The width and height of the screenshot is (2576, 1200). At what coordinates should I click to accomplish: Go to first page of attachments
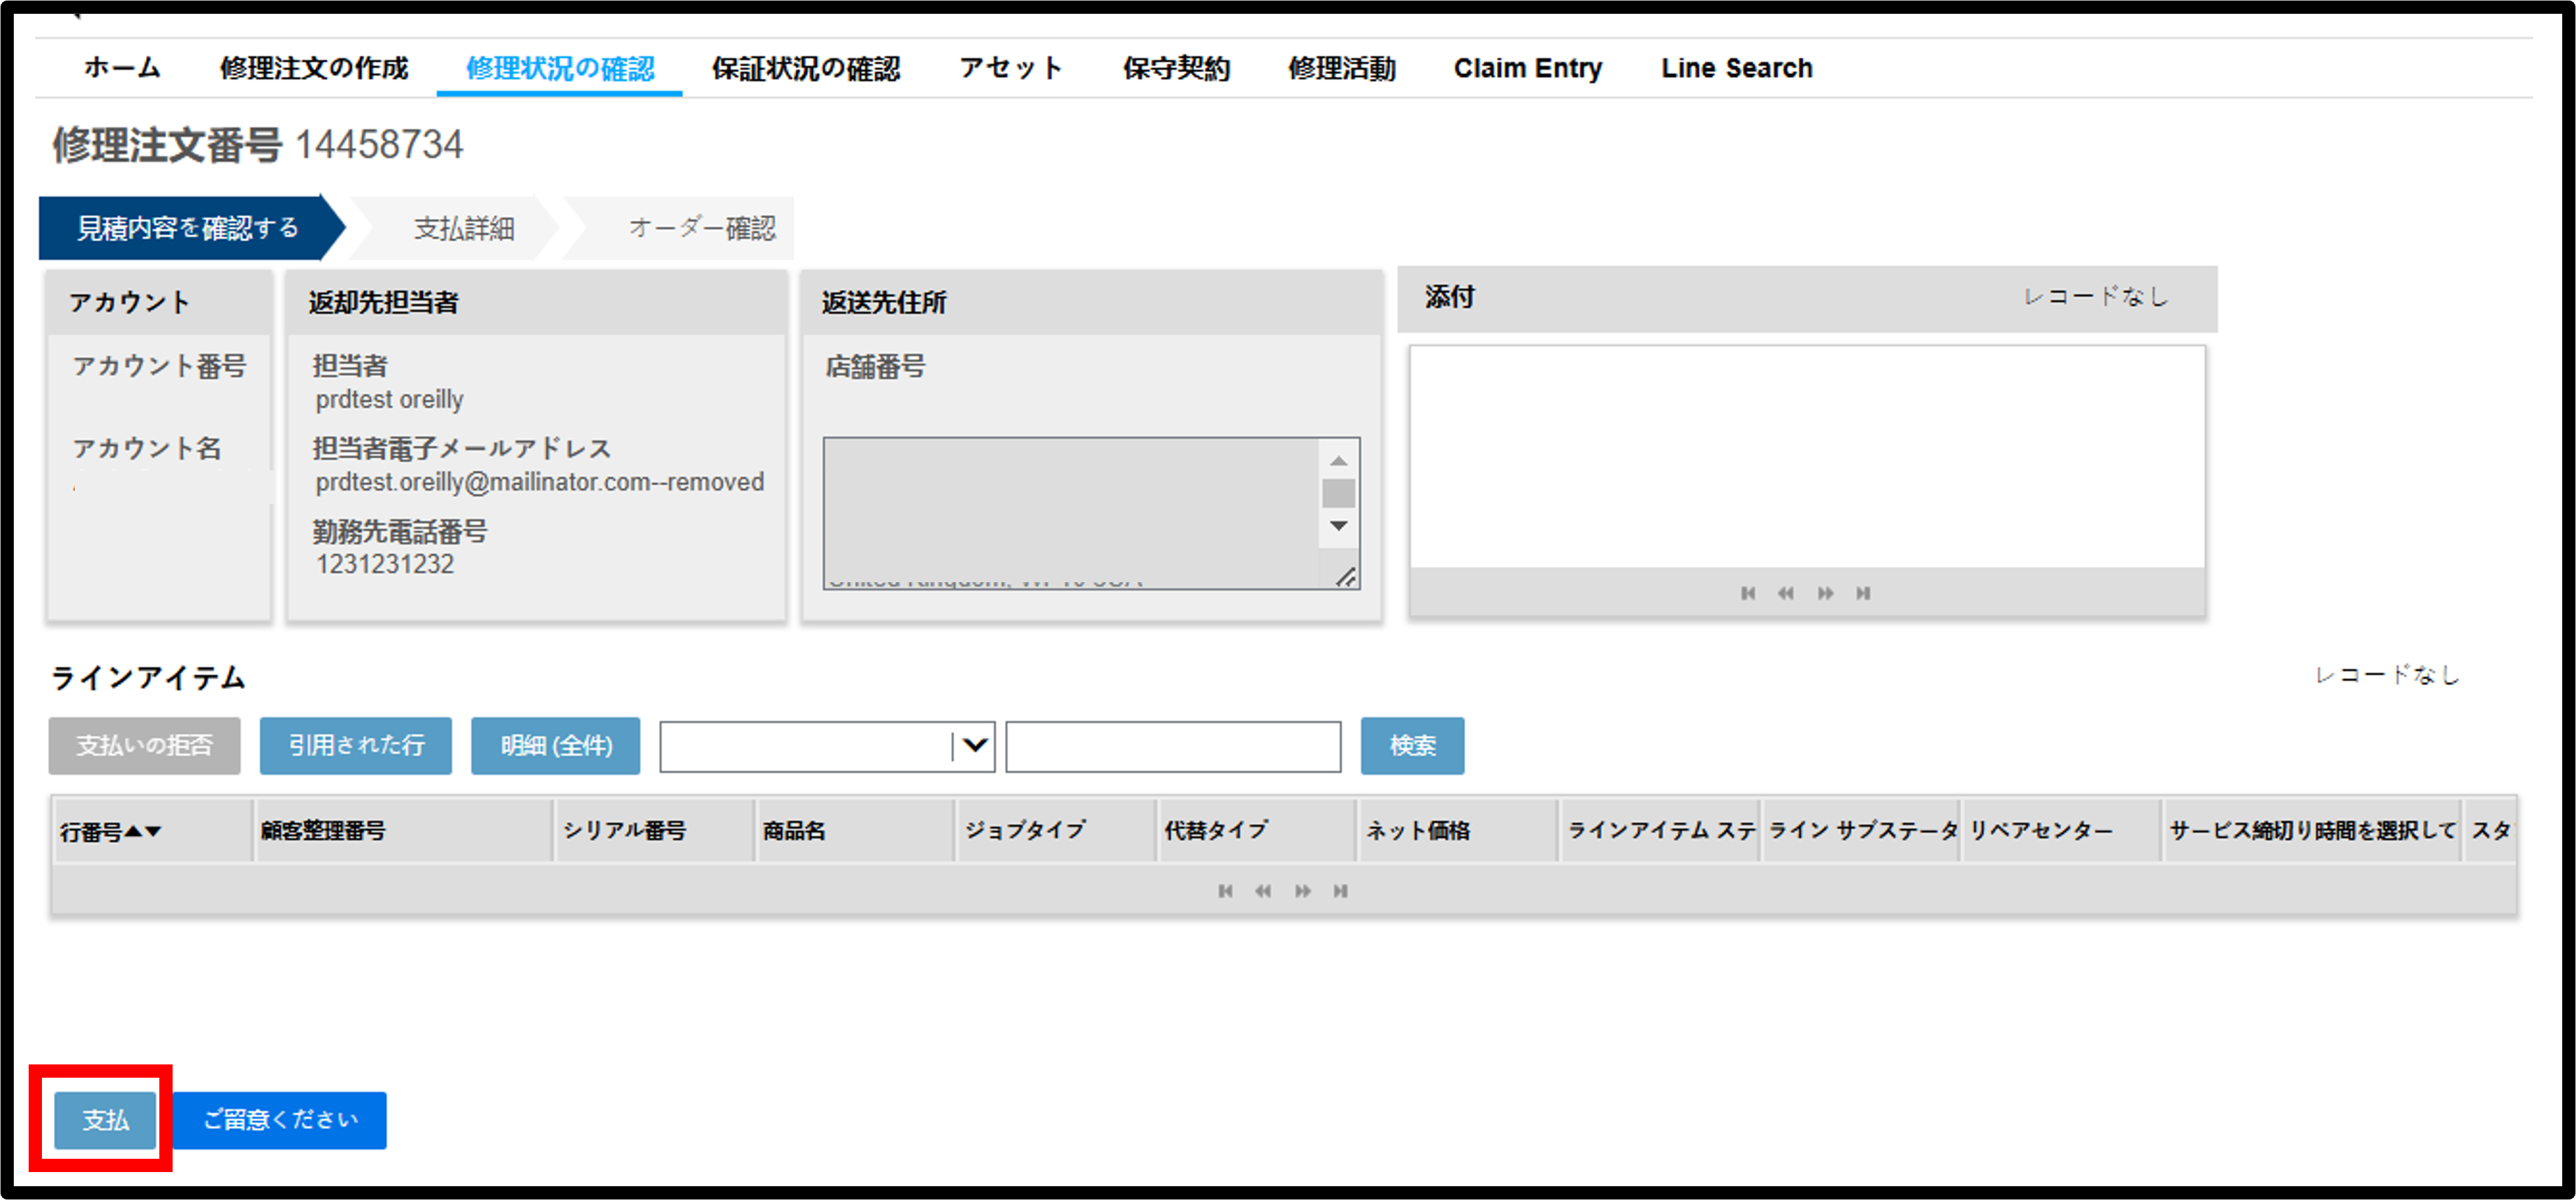click(x=1748, y=593)
